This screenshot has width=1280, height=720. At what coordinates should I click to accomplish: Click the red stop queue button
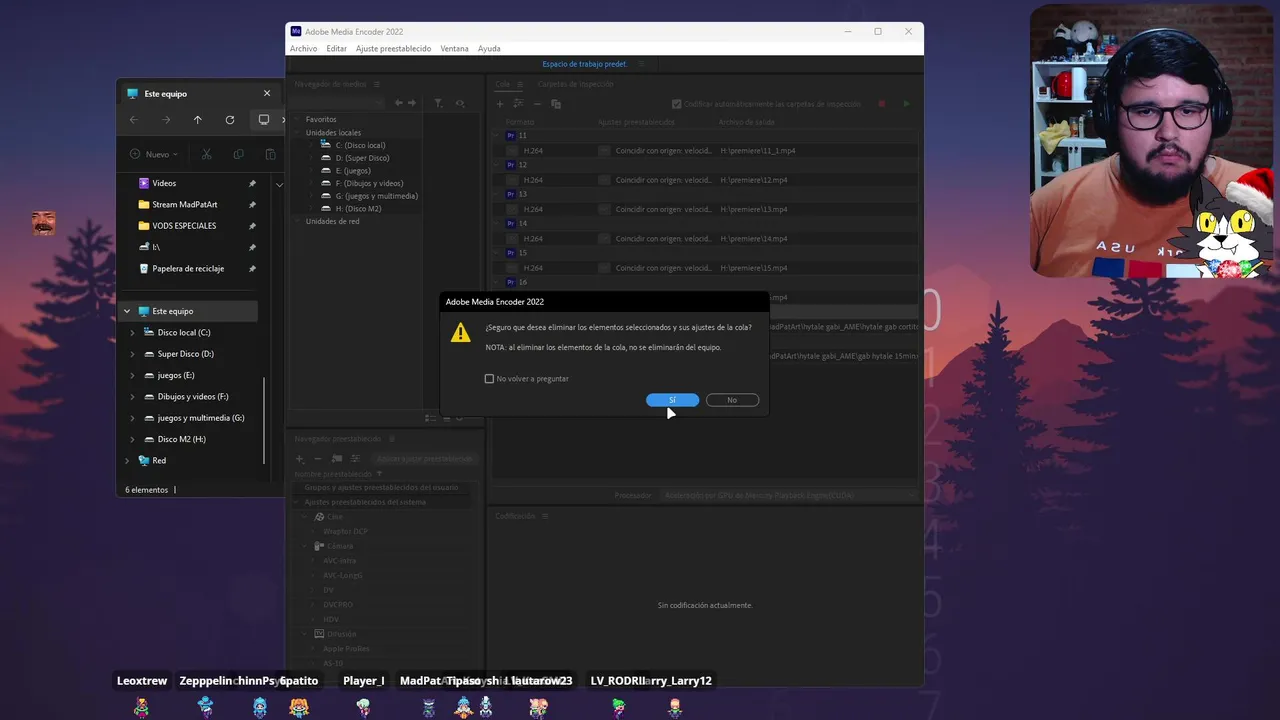pos(882,104)
